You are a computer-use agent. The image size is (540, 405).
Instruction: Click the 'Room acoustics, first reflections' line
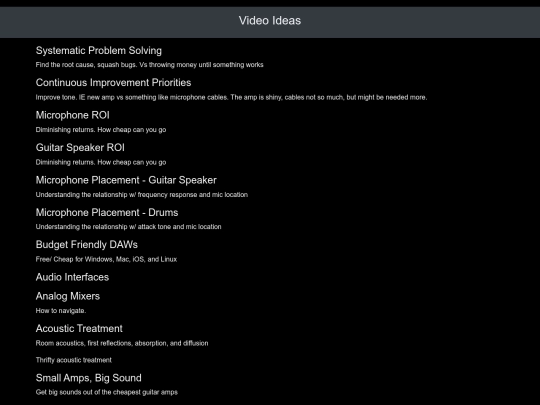(x=122, y=343)
